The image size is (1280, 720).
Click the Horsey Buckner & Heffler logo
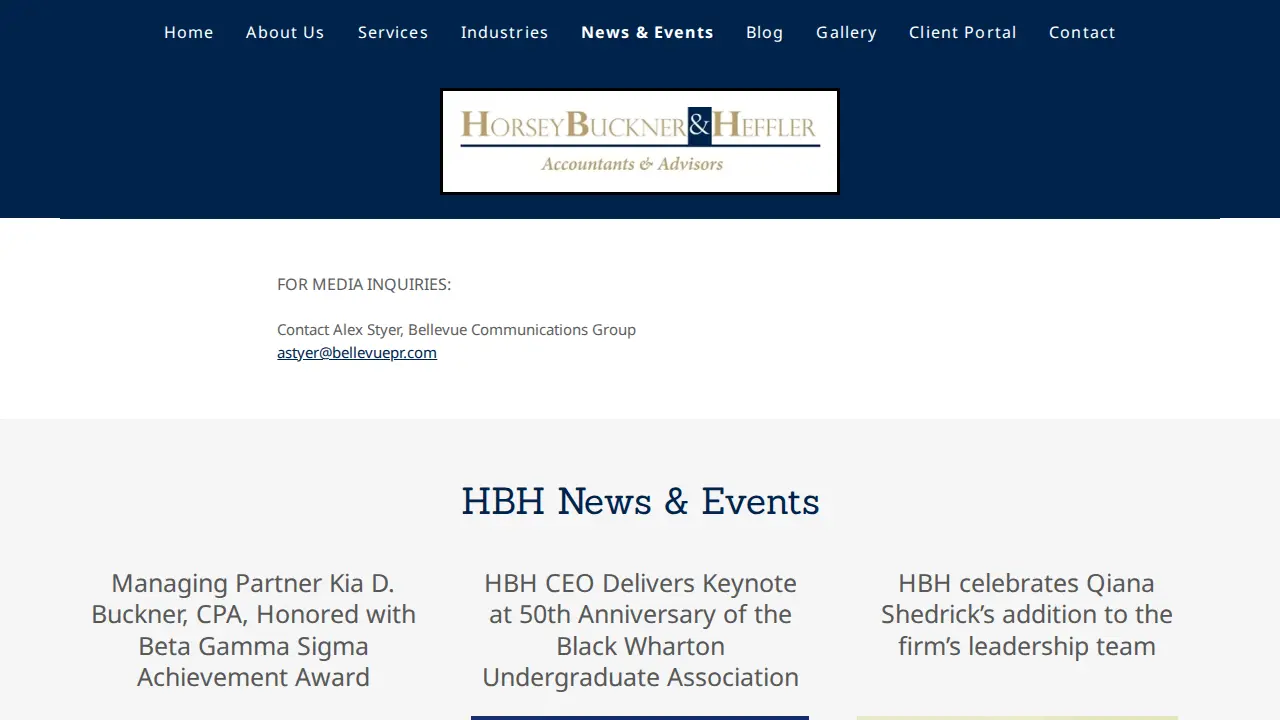tap(640, 142)
